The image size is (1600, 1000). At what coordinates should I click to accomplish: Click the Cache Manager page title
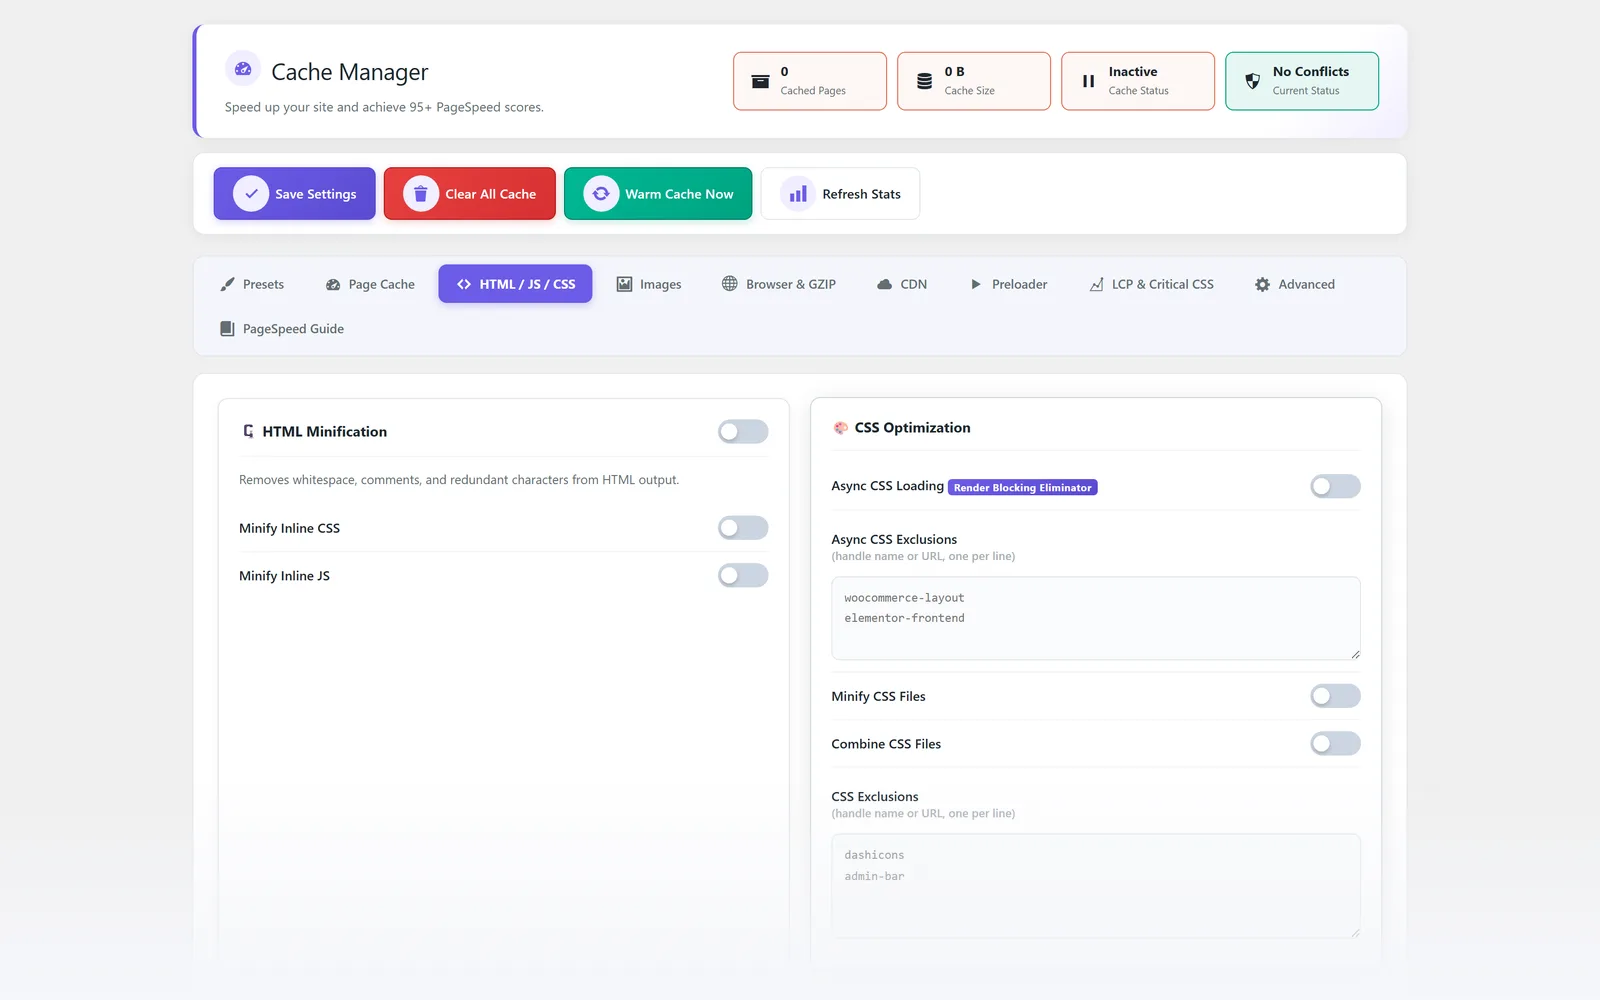point(350,72)
